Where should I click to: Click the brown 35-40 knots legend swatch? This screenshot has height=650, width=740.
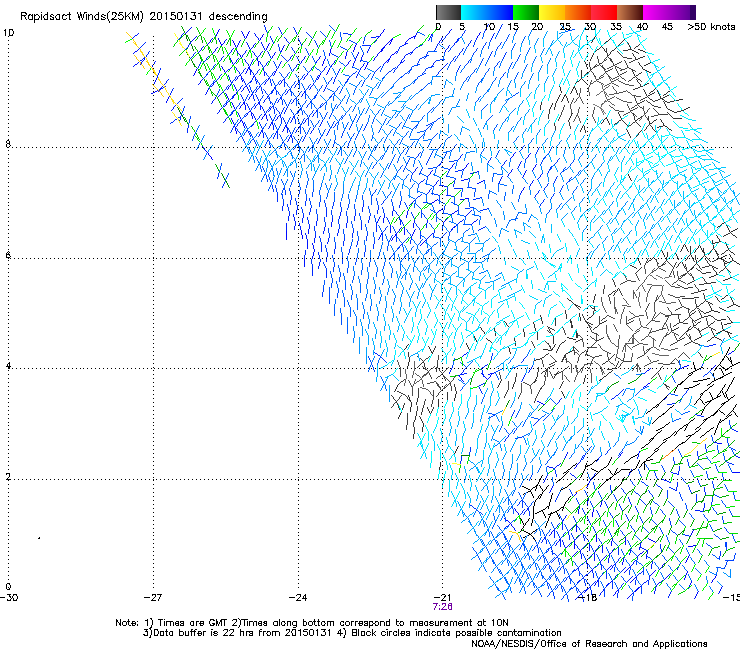click(630, 12)
